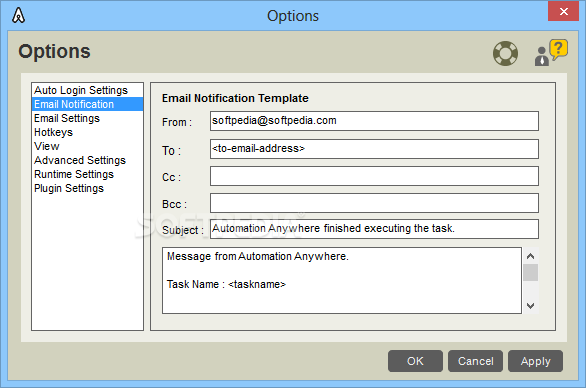This screenshot has width=586, height=388.
Task: Open View category
Action: pos(87,146)
